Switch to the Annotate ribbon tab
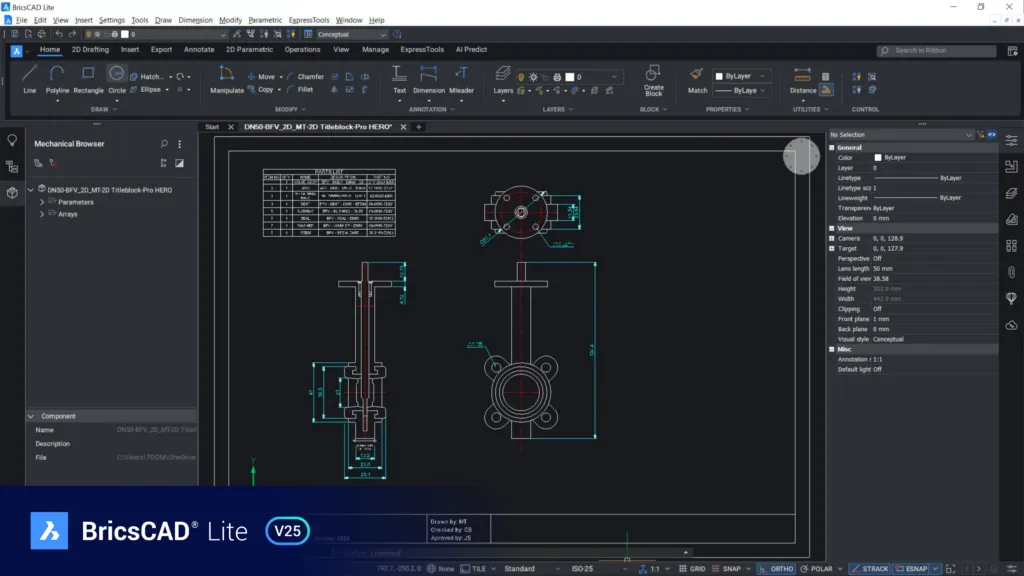The width and height of the screenshot is (1024, 576). click(x=199, y=50)
